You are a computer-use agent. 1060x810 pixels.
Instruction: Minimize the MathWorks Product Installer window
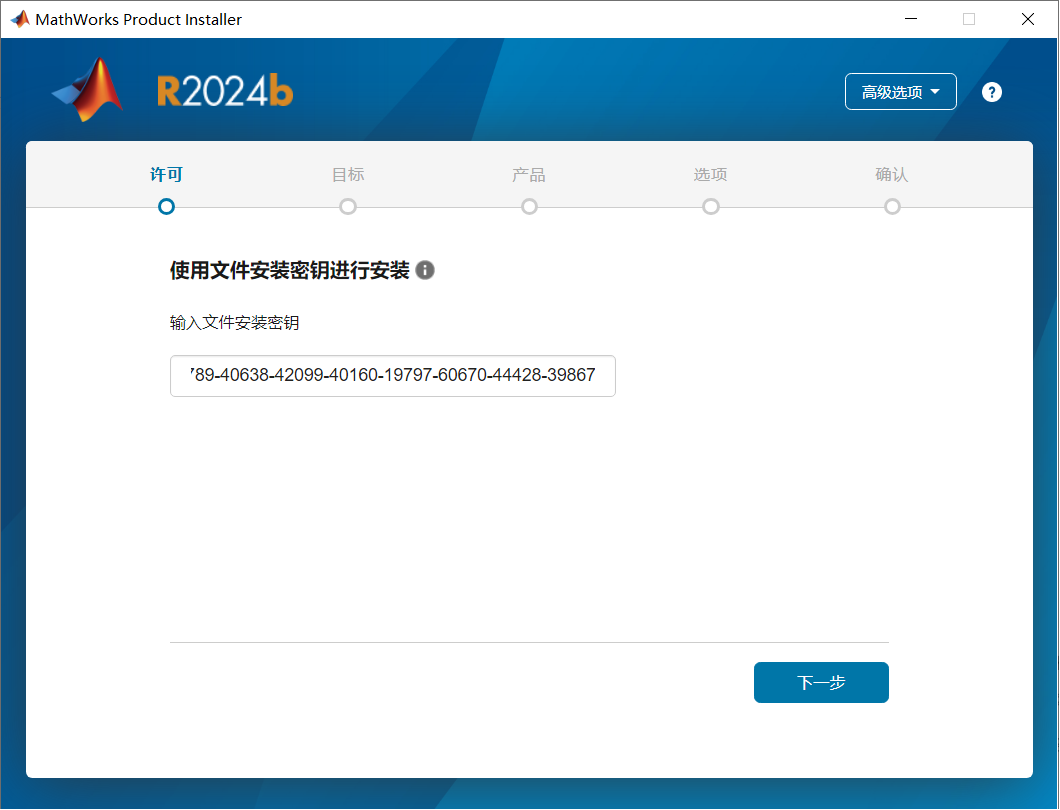[911, 19]
